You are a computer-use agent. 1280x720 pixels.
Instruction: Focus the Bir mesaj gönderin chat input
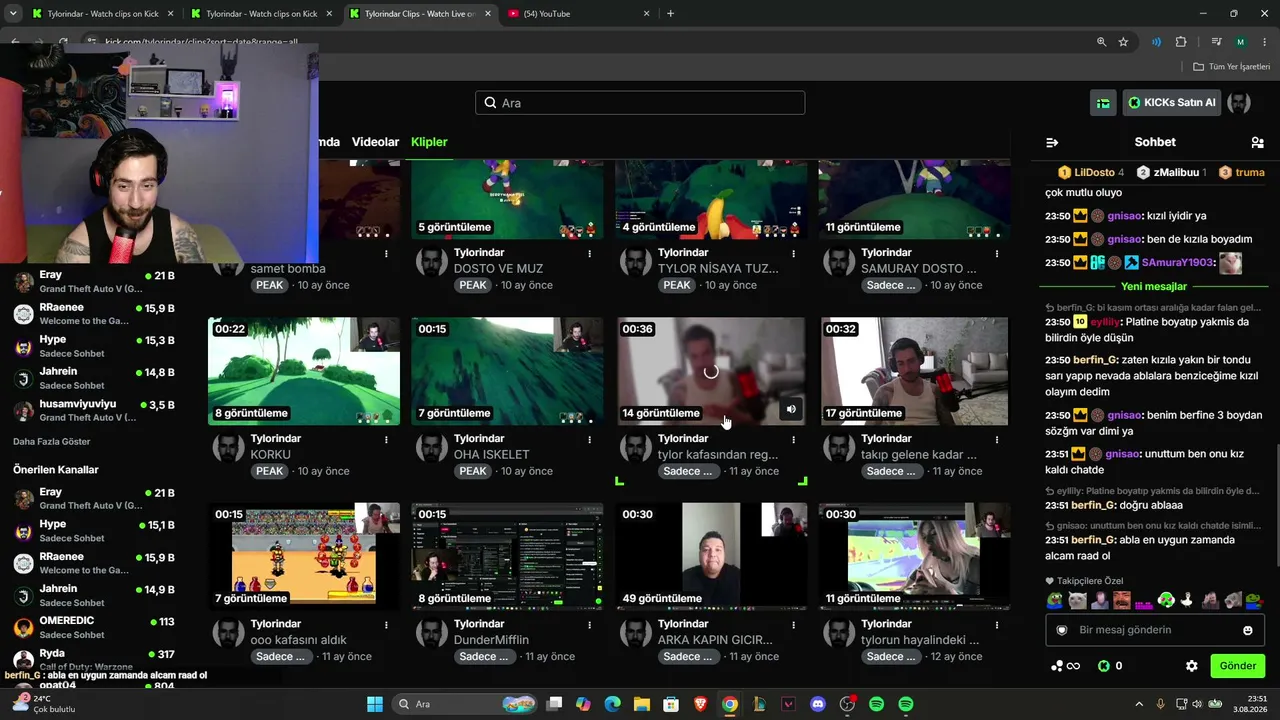pyautogui.click(x=1155, y=630)
